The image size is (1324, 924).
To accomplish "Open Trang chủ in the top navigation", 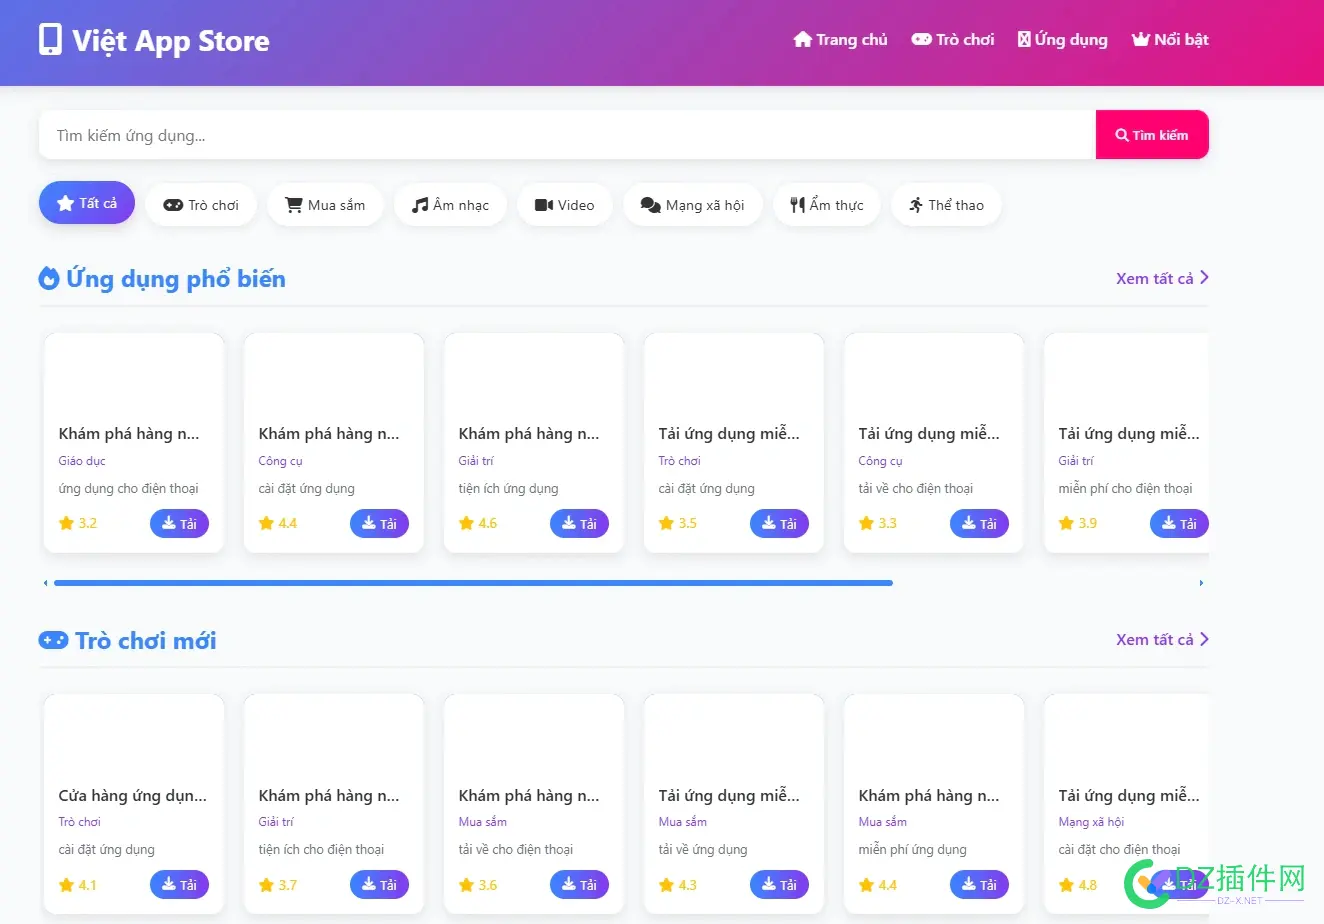I will pyautogui.click(x=840, y=40).
